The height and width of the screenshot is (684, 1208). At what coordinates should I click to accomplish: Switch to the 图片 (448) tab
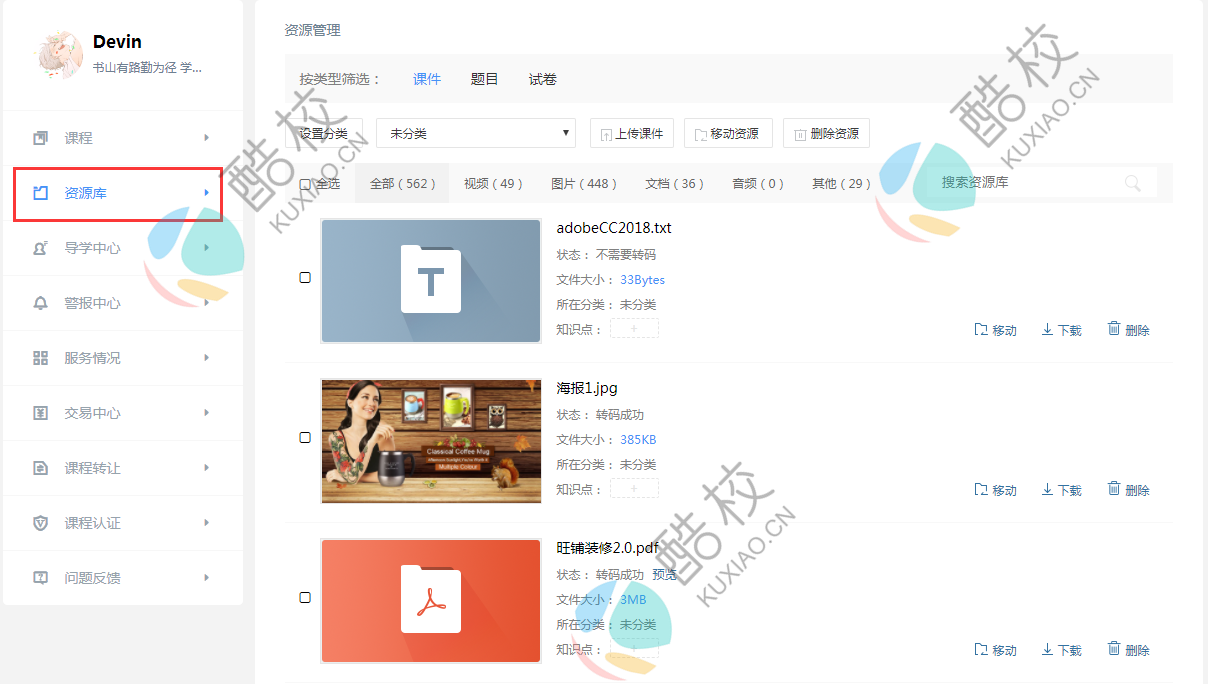[x=584, y=184]
